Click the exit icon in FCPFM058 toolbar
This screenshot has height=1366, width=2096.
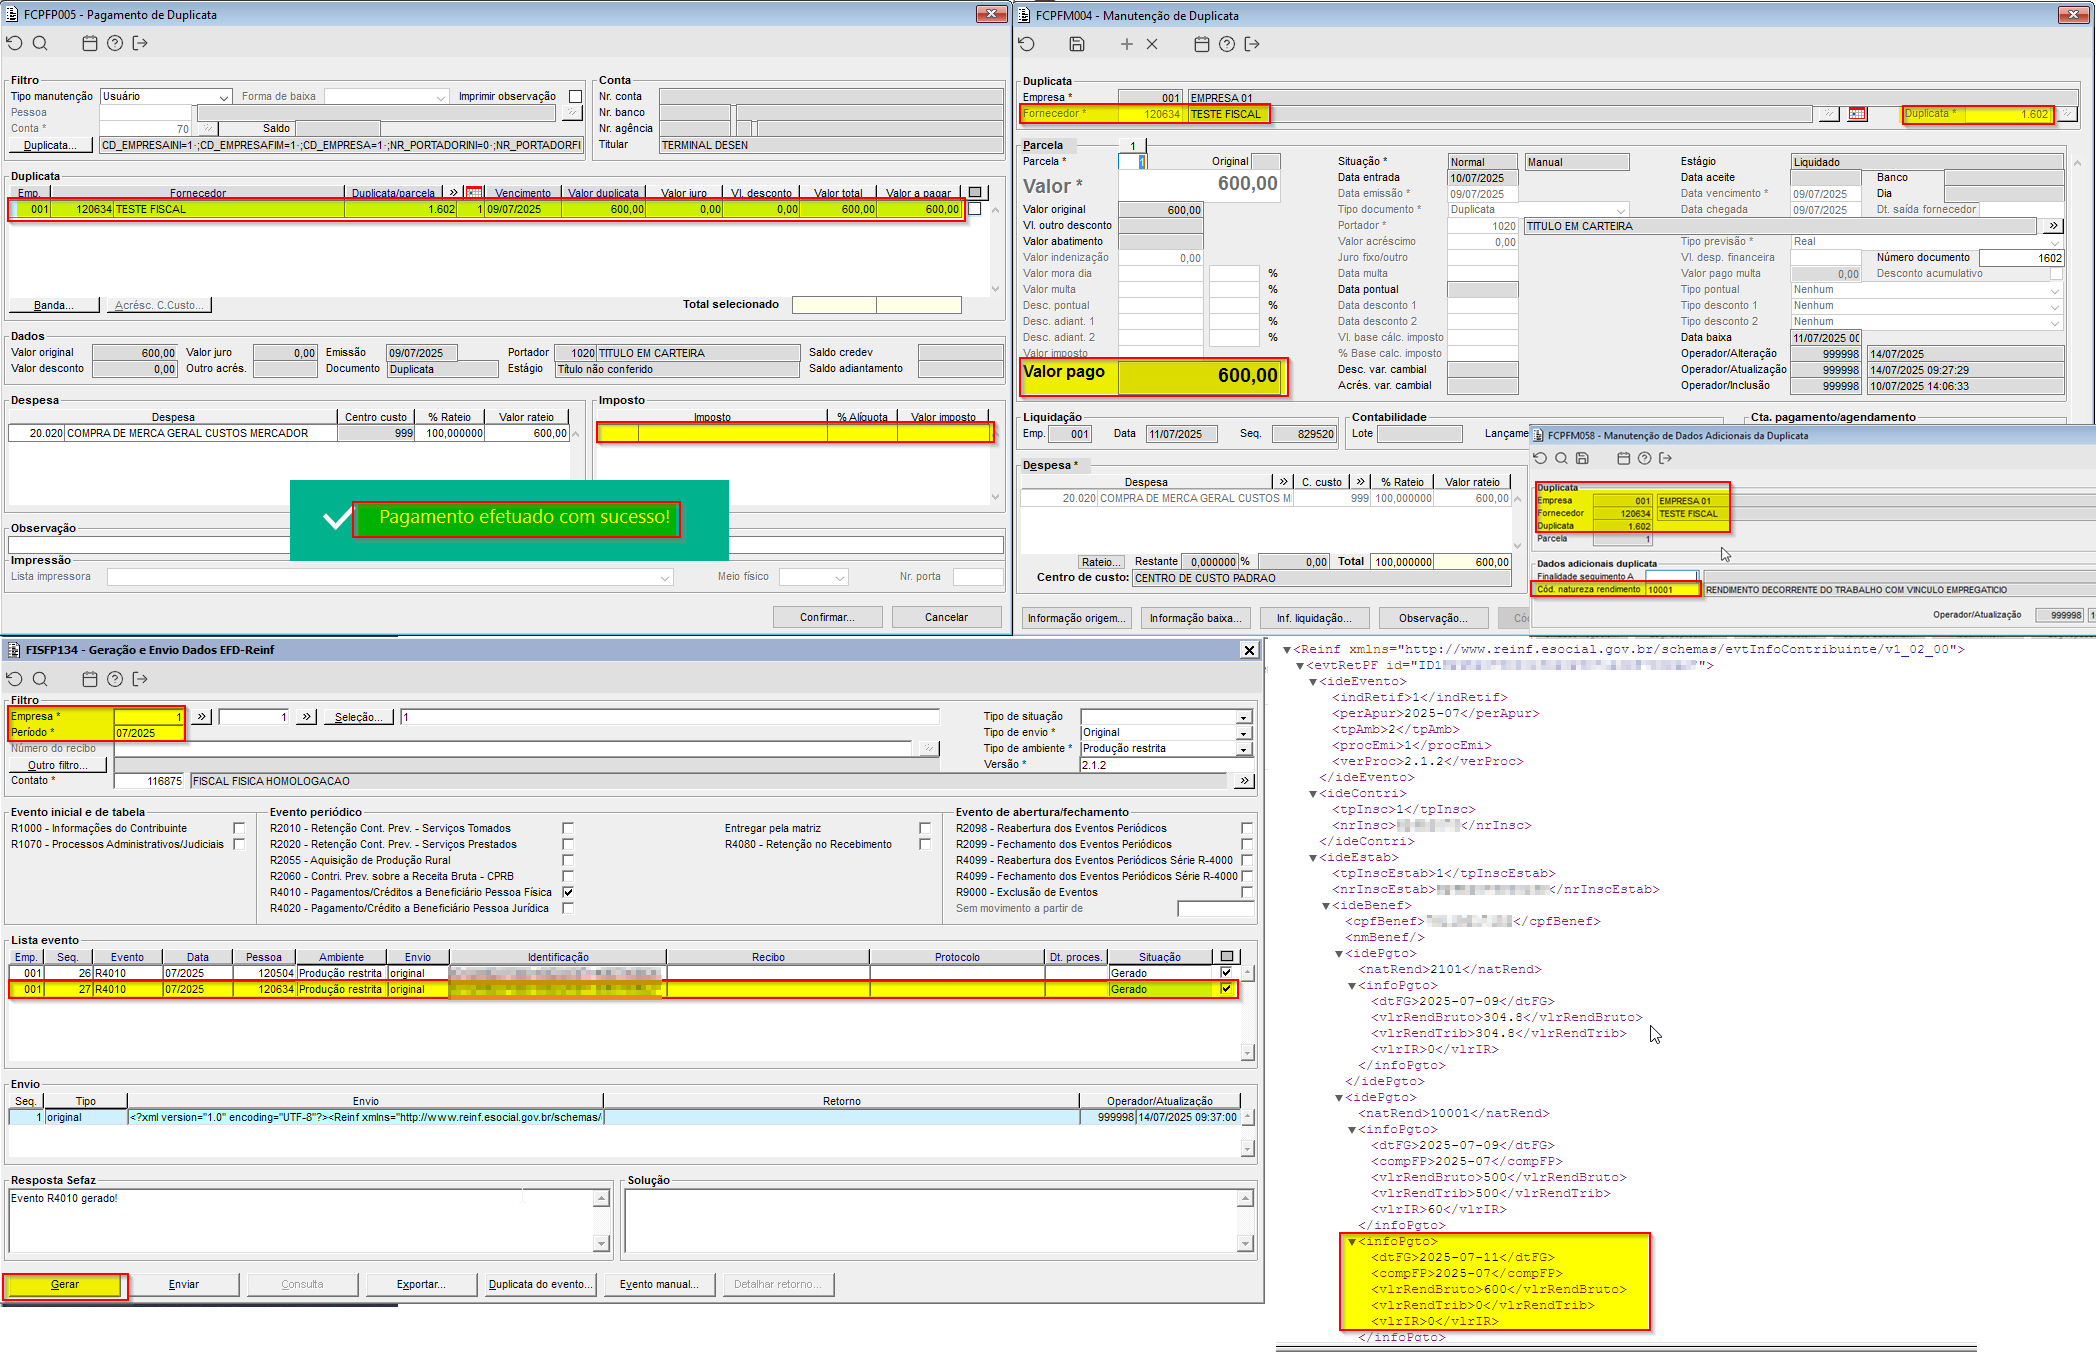click(x=1665, y=458)
